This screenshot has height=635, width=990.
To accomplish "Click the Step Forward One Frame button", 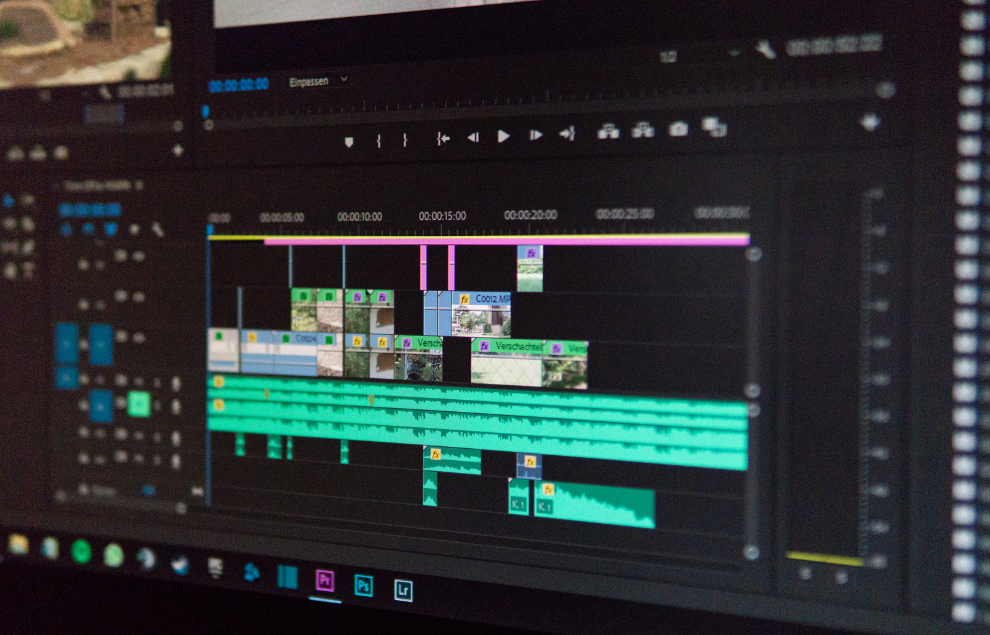I will click(x=536, y=135).
